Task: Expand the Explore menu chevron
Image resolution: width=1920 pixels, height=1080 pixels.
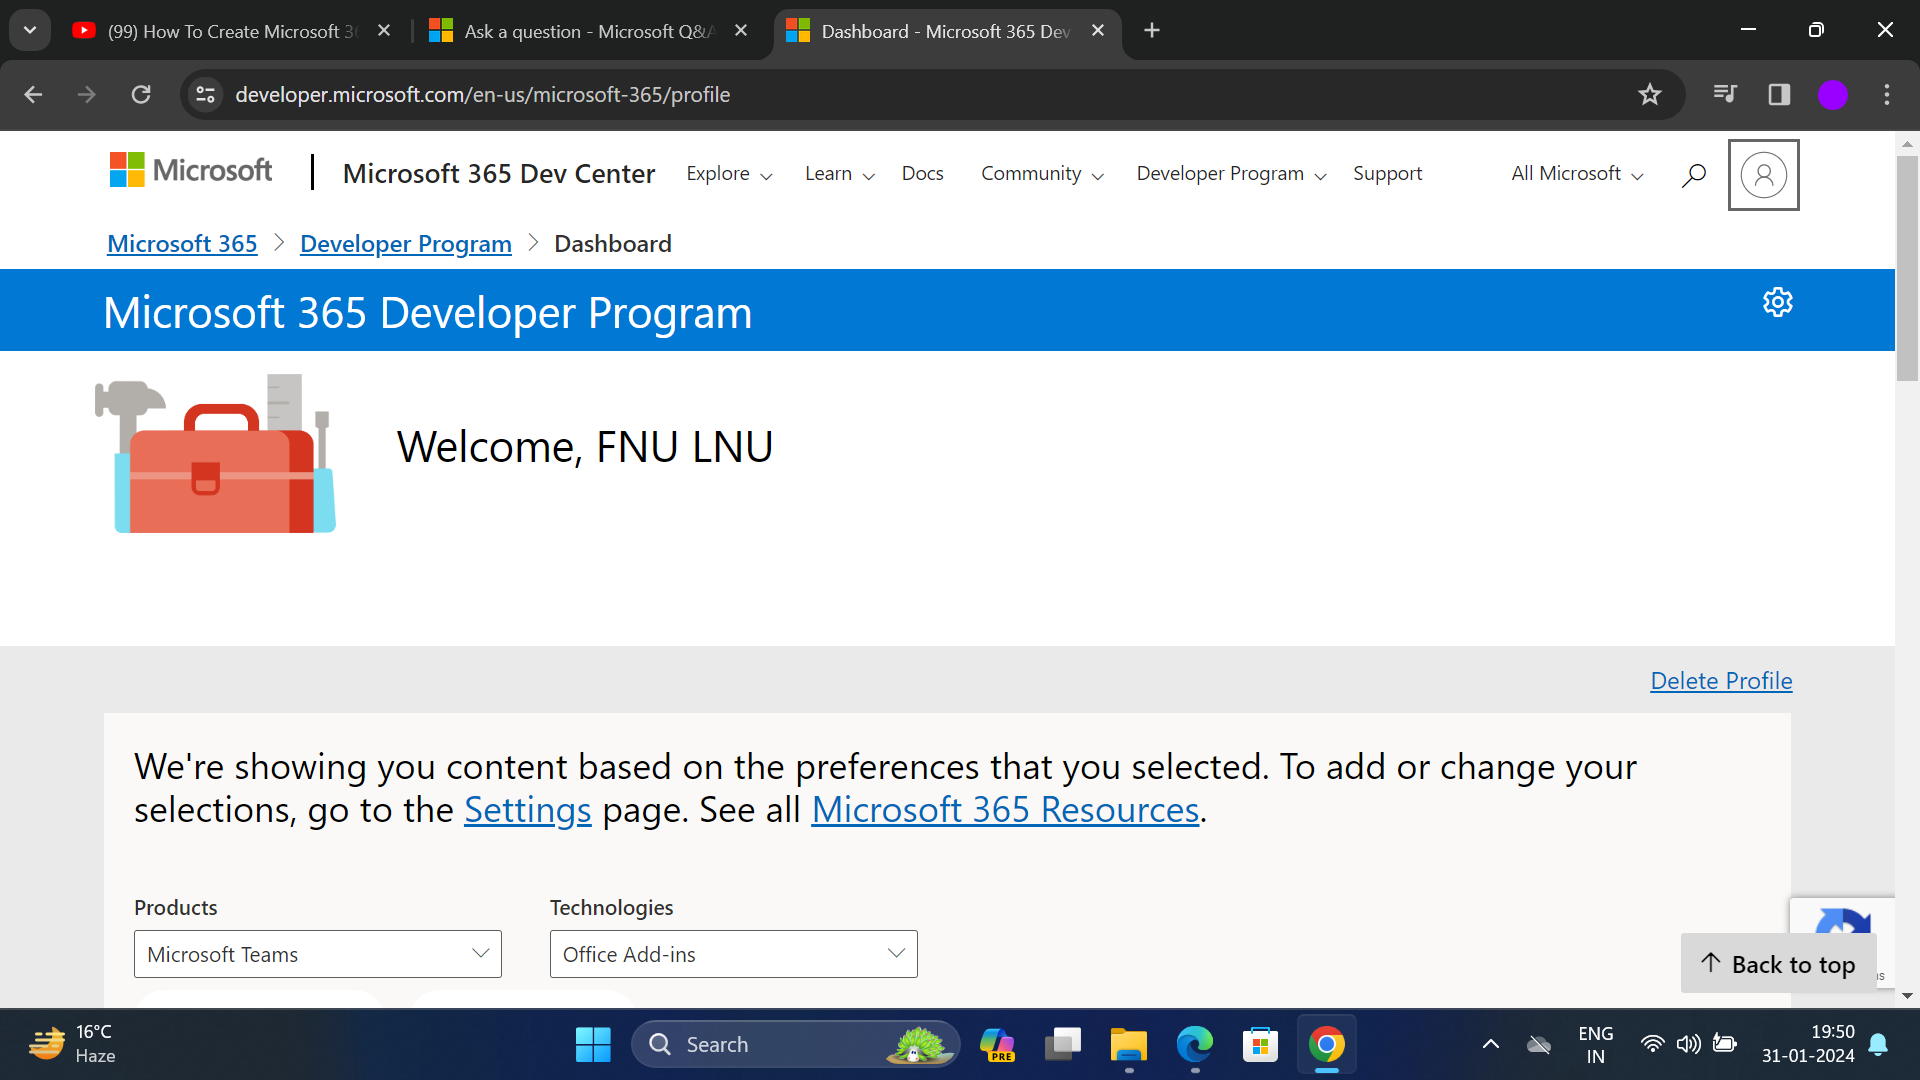Action: coord(765,175)
